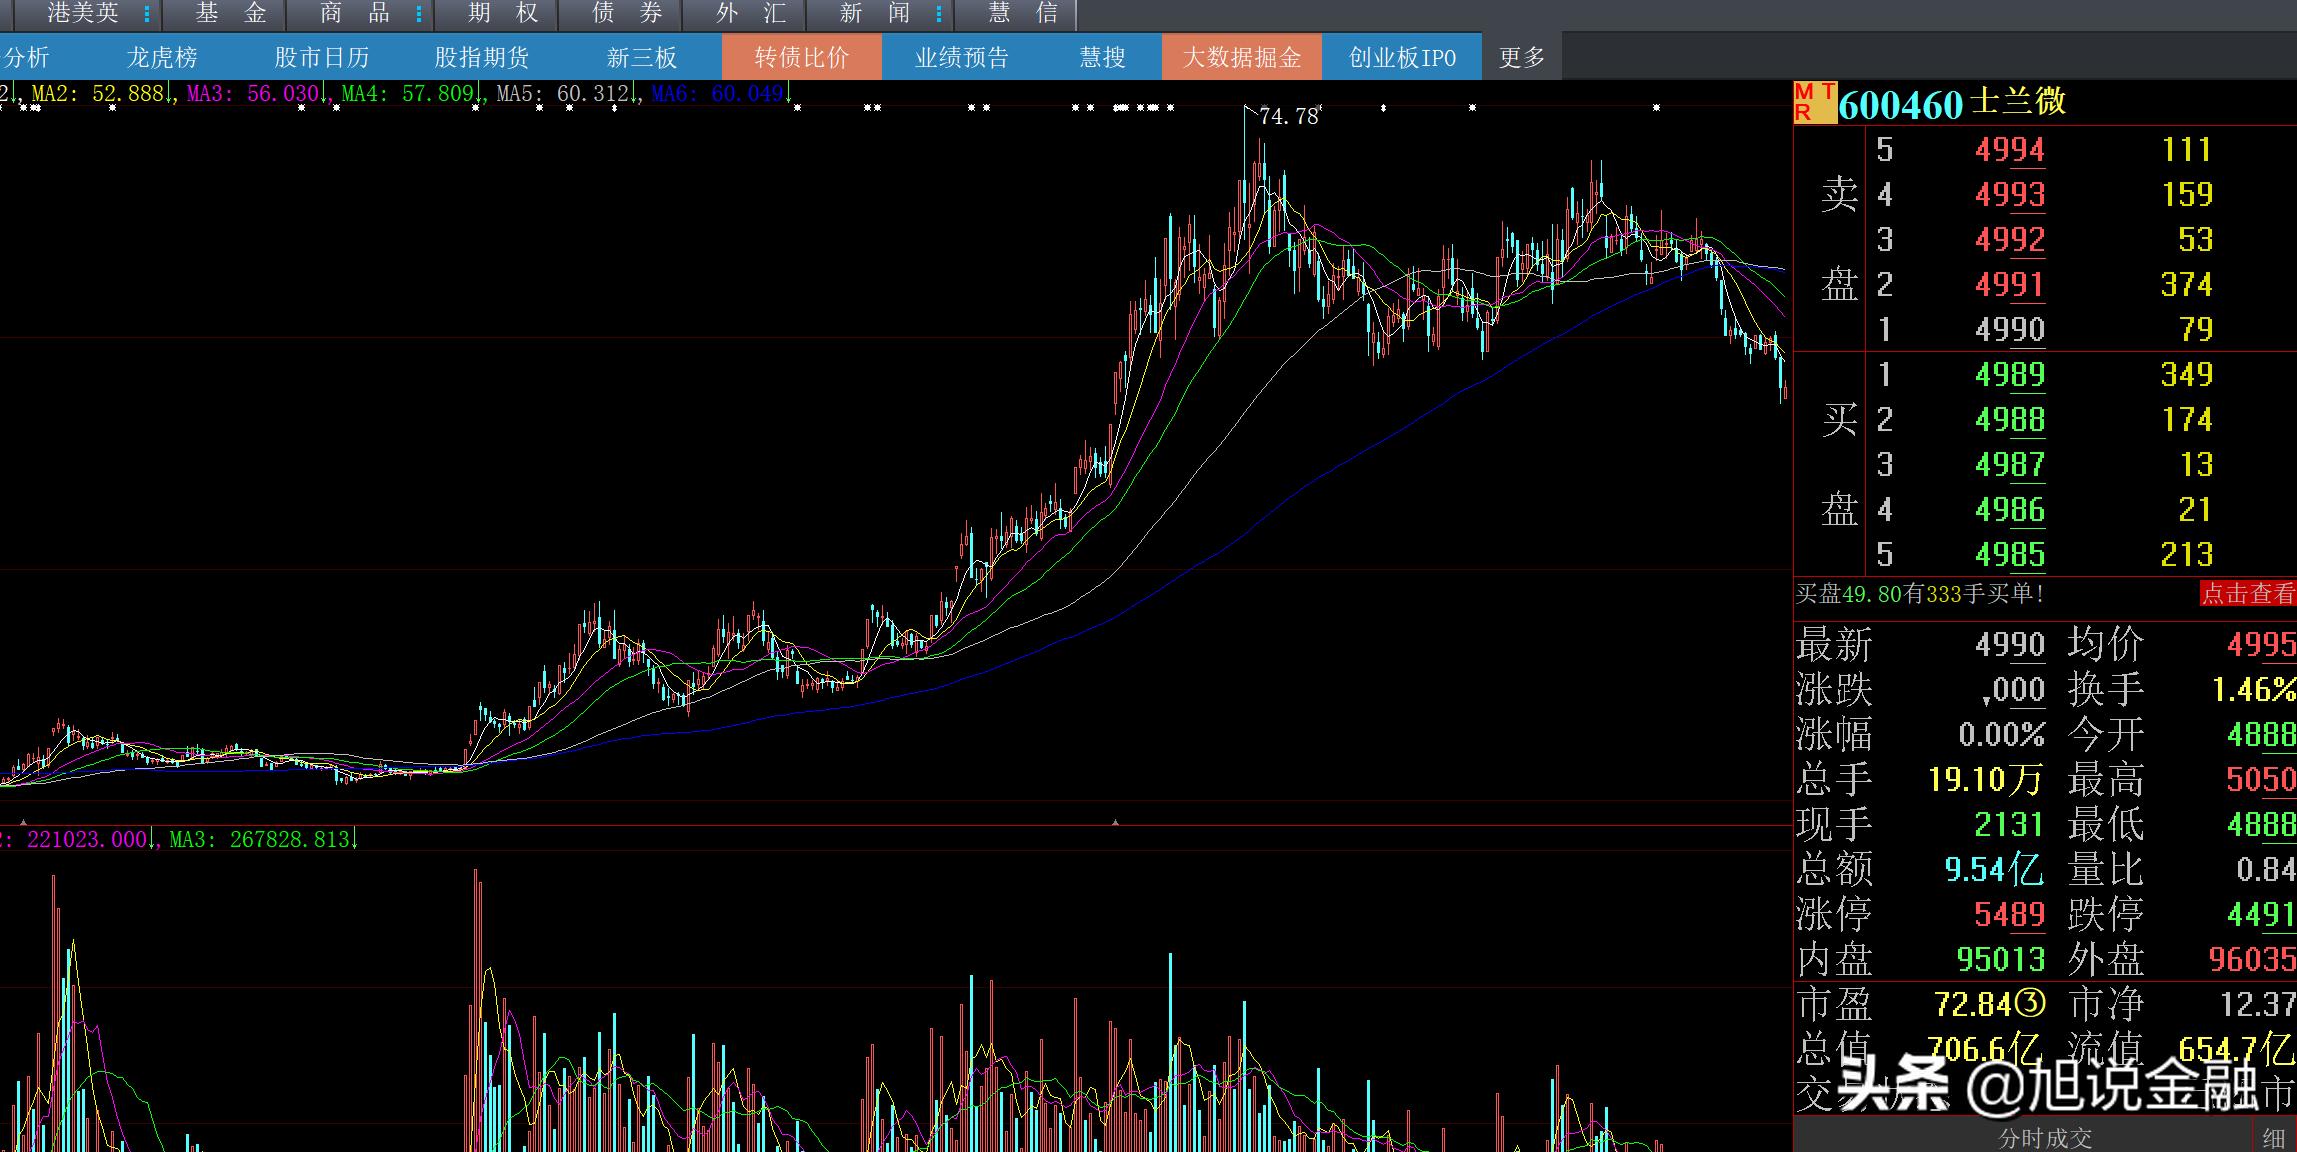Switch to the 基金 top tab

[x=231, y=14]
